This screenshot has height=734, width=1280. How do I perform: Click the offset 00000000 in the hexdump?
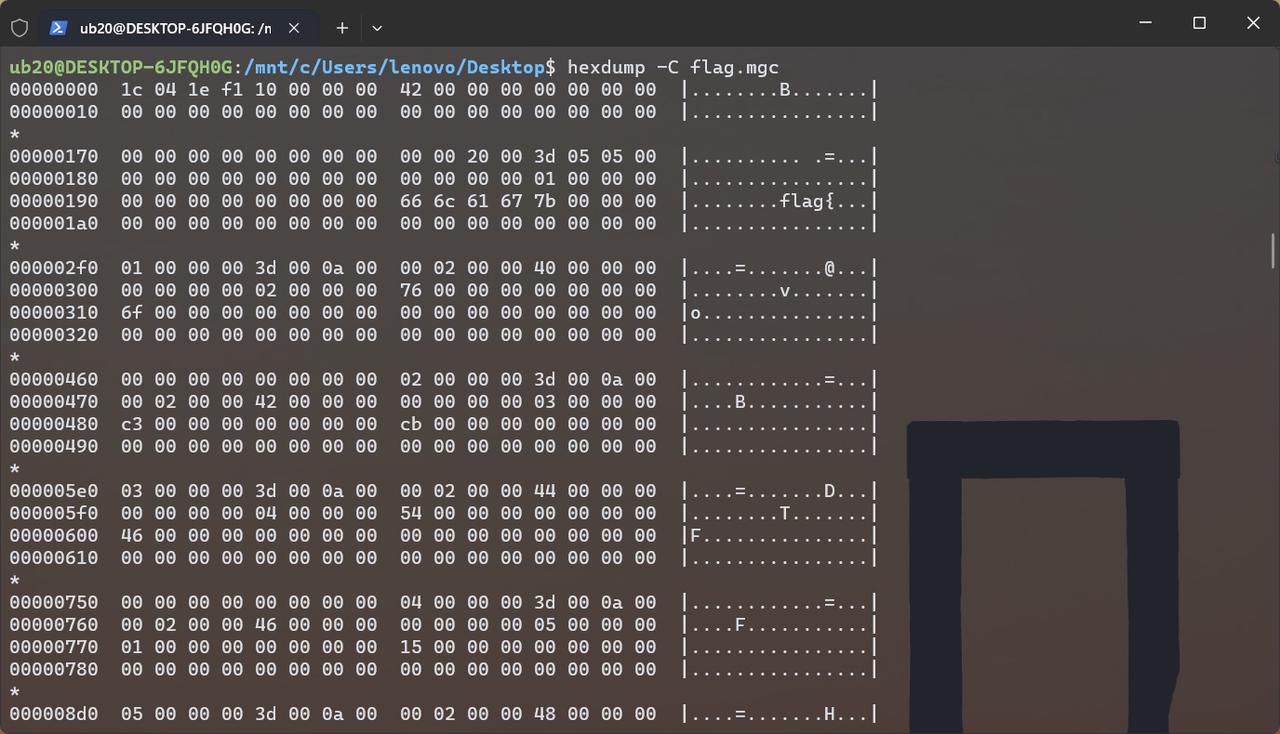(x=54, y=89)
